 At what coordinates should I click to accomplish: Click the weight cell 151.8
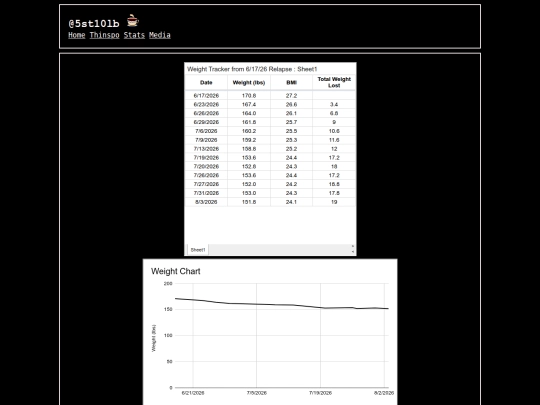click(249, 202)
